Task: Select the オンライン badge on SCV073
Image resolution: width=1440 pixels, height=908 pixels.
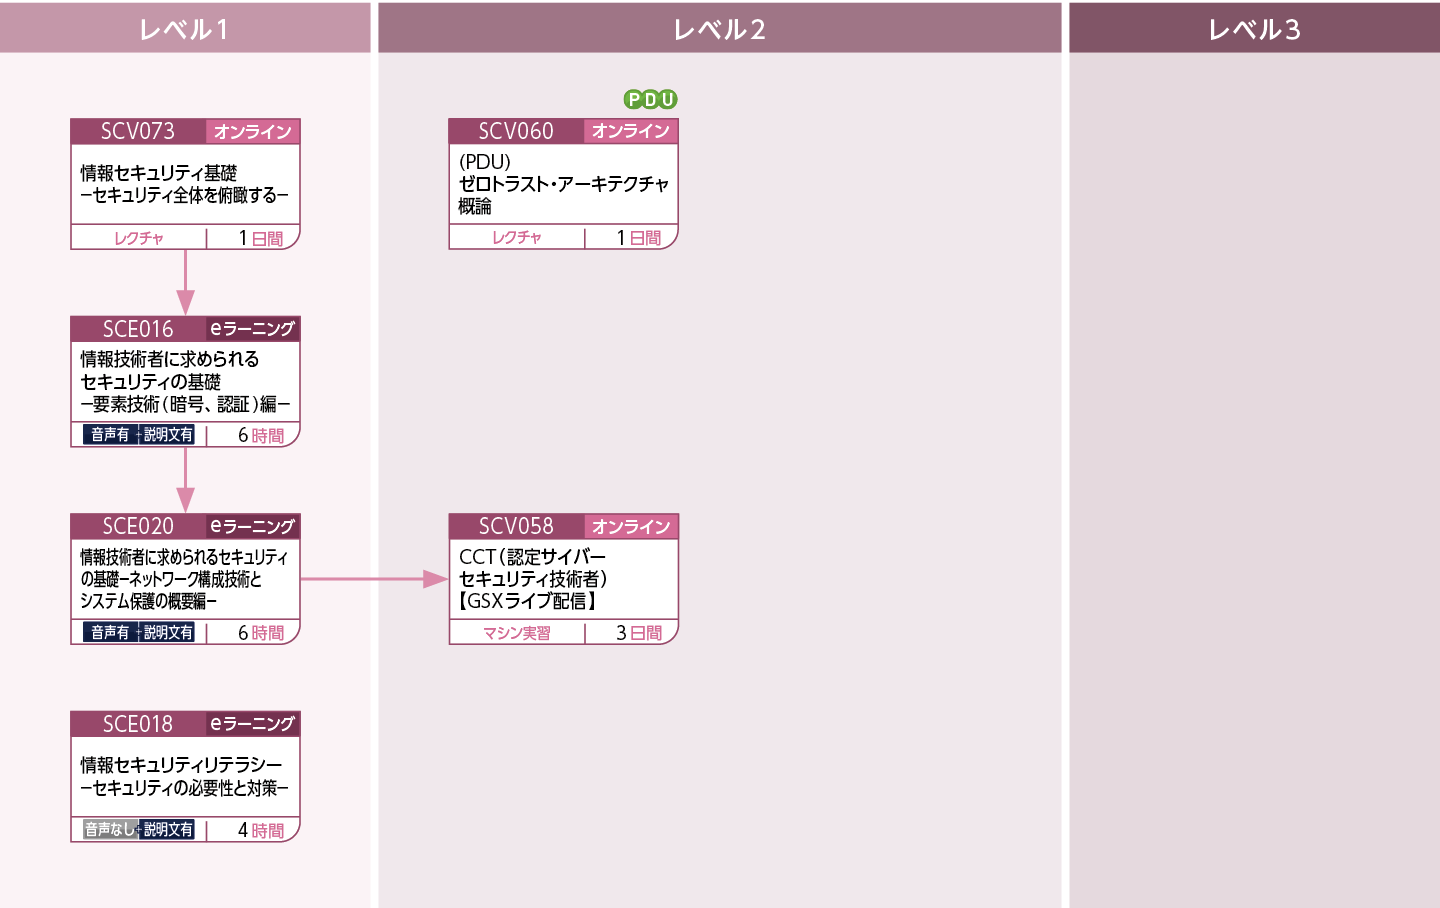Action: tap(253, 131)
